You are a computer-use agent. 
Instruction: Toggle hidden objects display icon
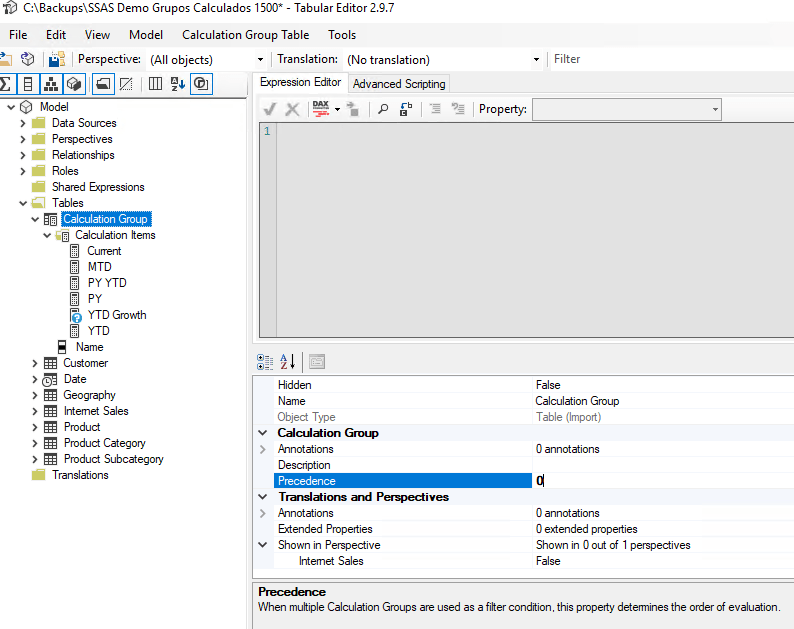[126, 84]
